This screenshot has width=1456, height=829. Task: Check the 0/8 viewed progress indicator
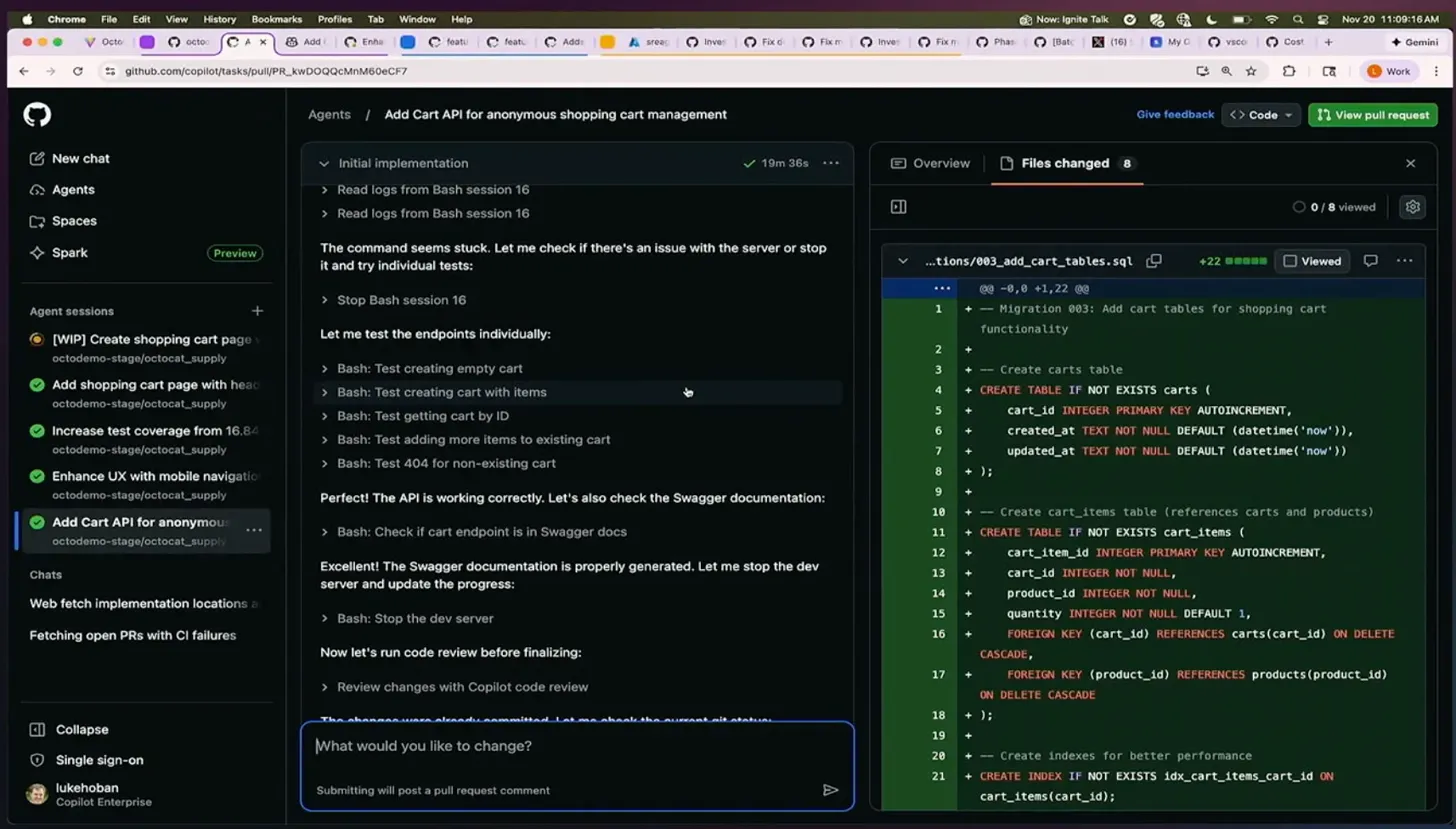(x=1335, y=206)
